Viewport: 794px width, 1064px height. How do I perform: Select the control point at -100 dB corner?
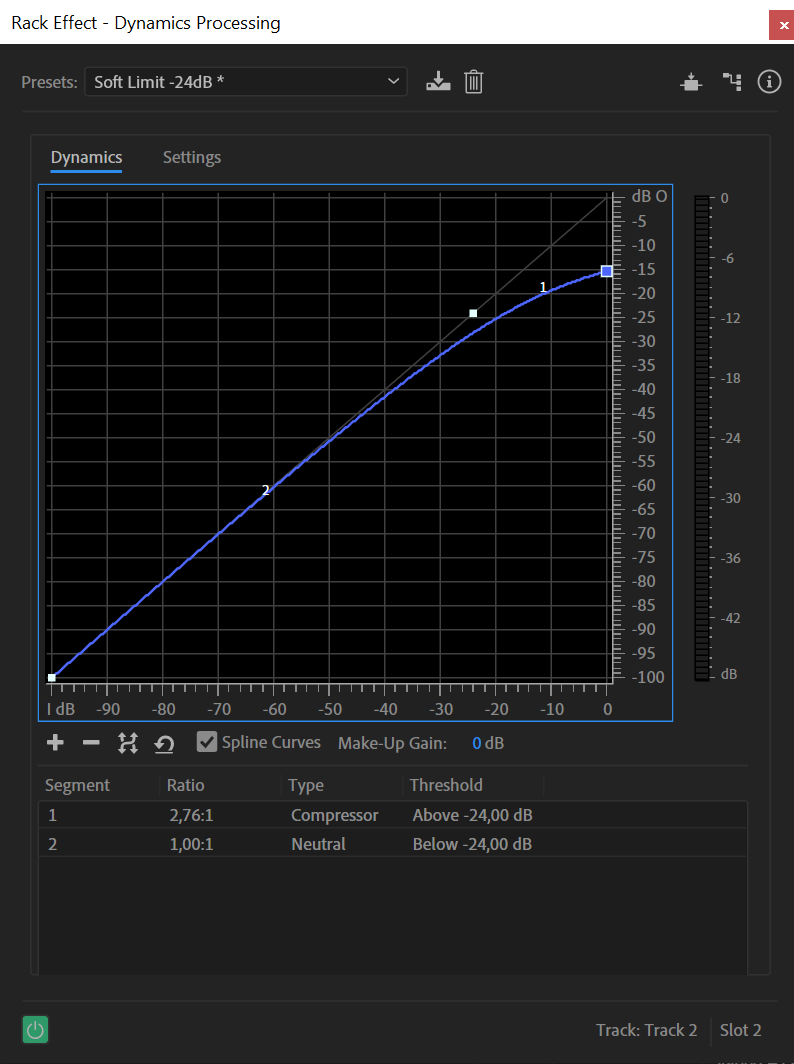point(52,677)
